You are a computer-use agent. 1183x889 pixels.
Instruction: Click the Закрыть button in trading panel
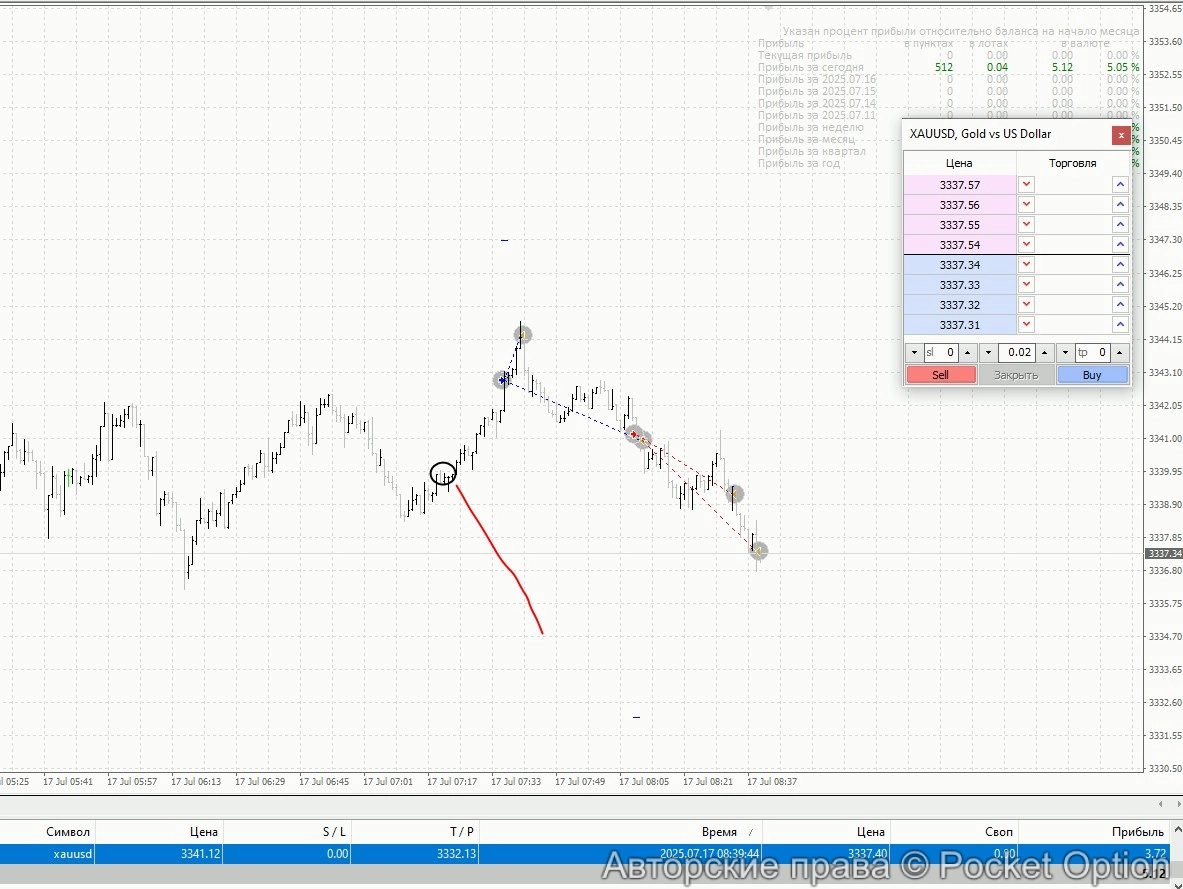(1016, 375)
